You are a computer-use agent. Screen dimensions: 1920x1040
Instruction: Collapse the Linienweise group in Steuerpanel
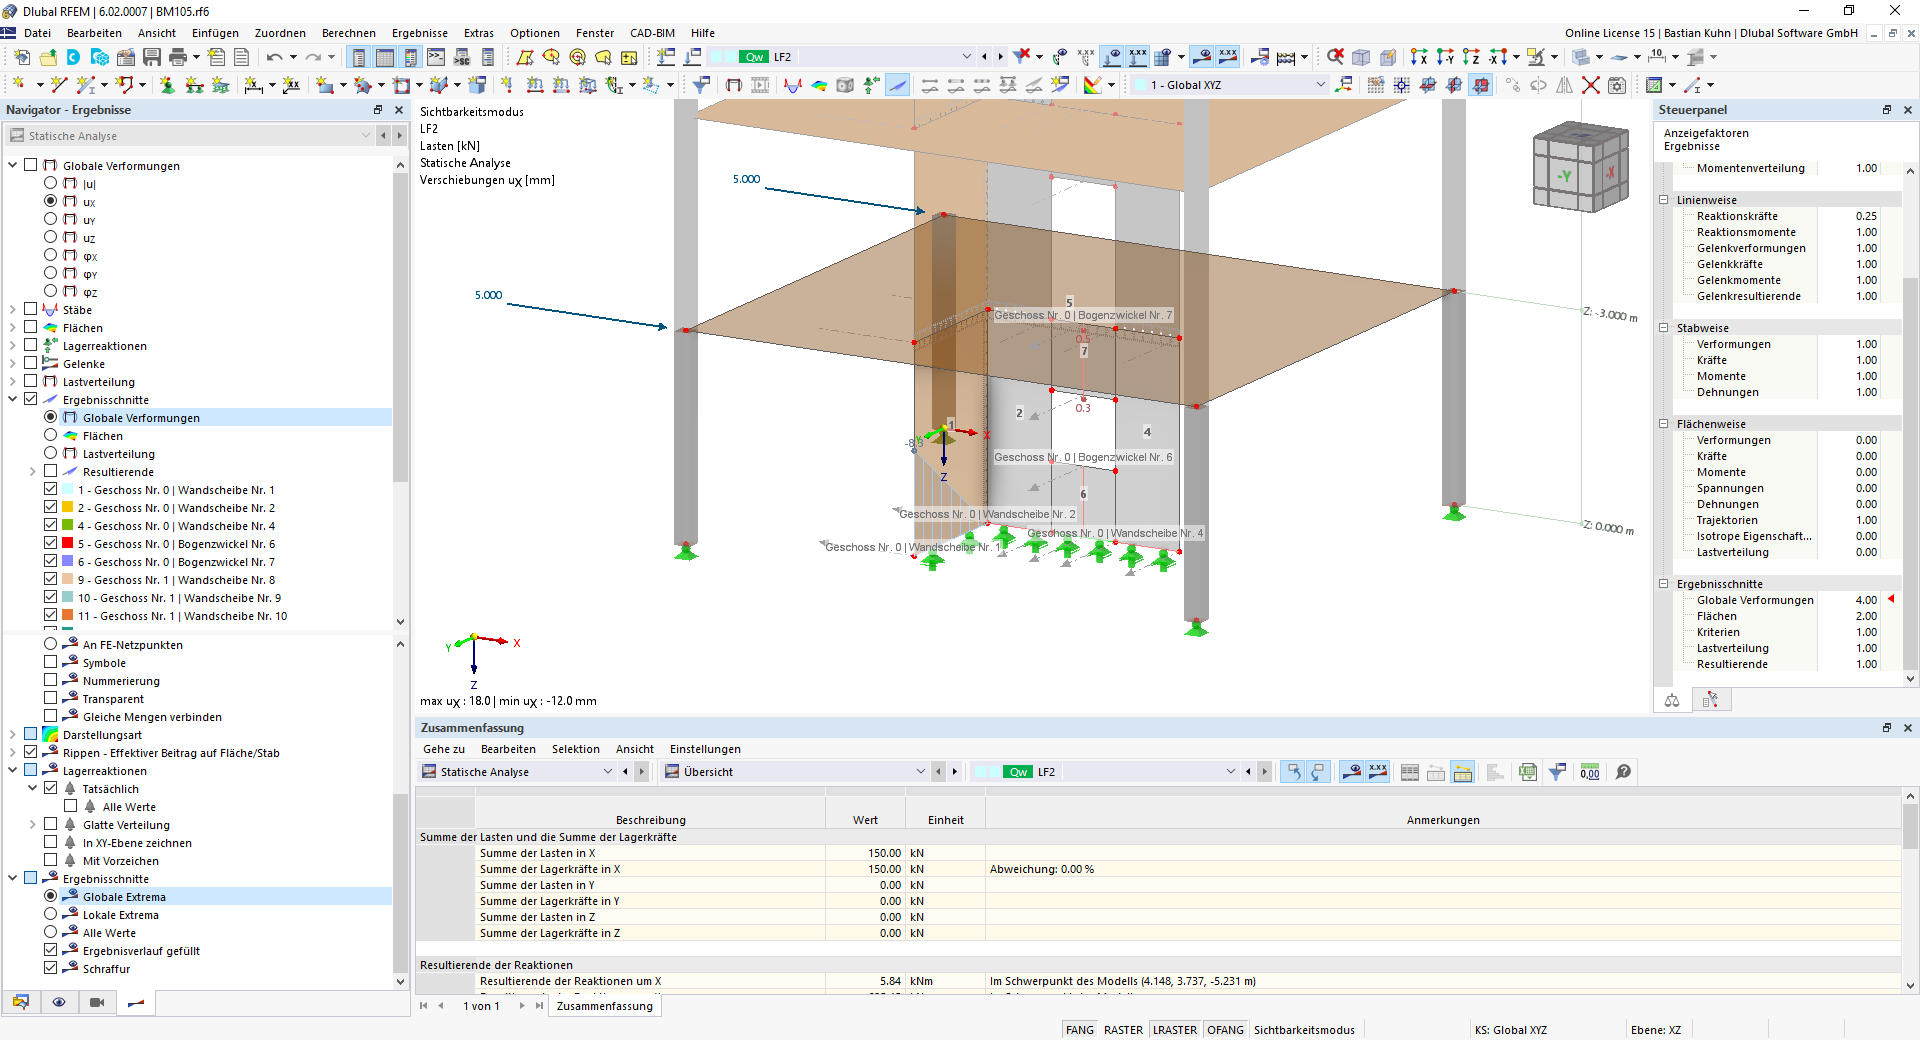point(1664,200)
